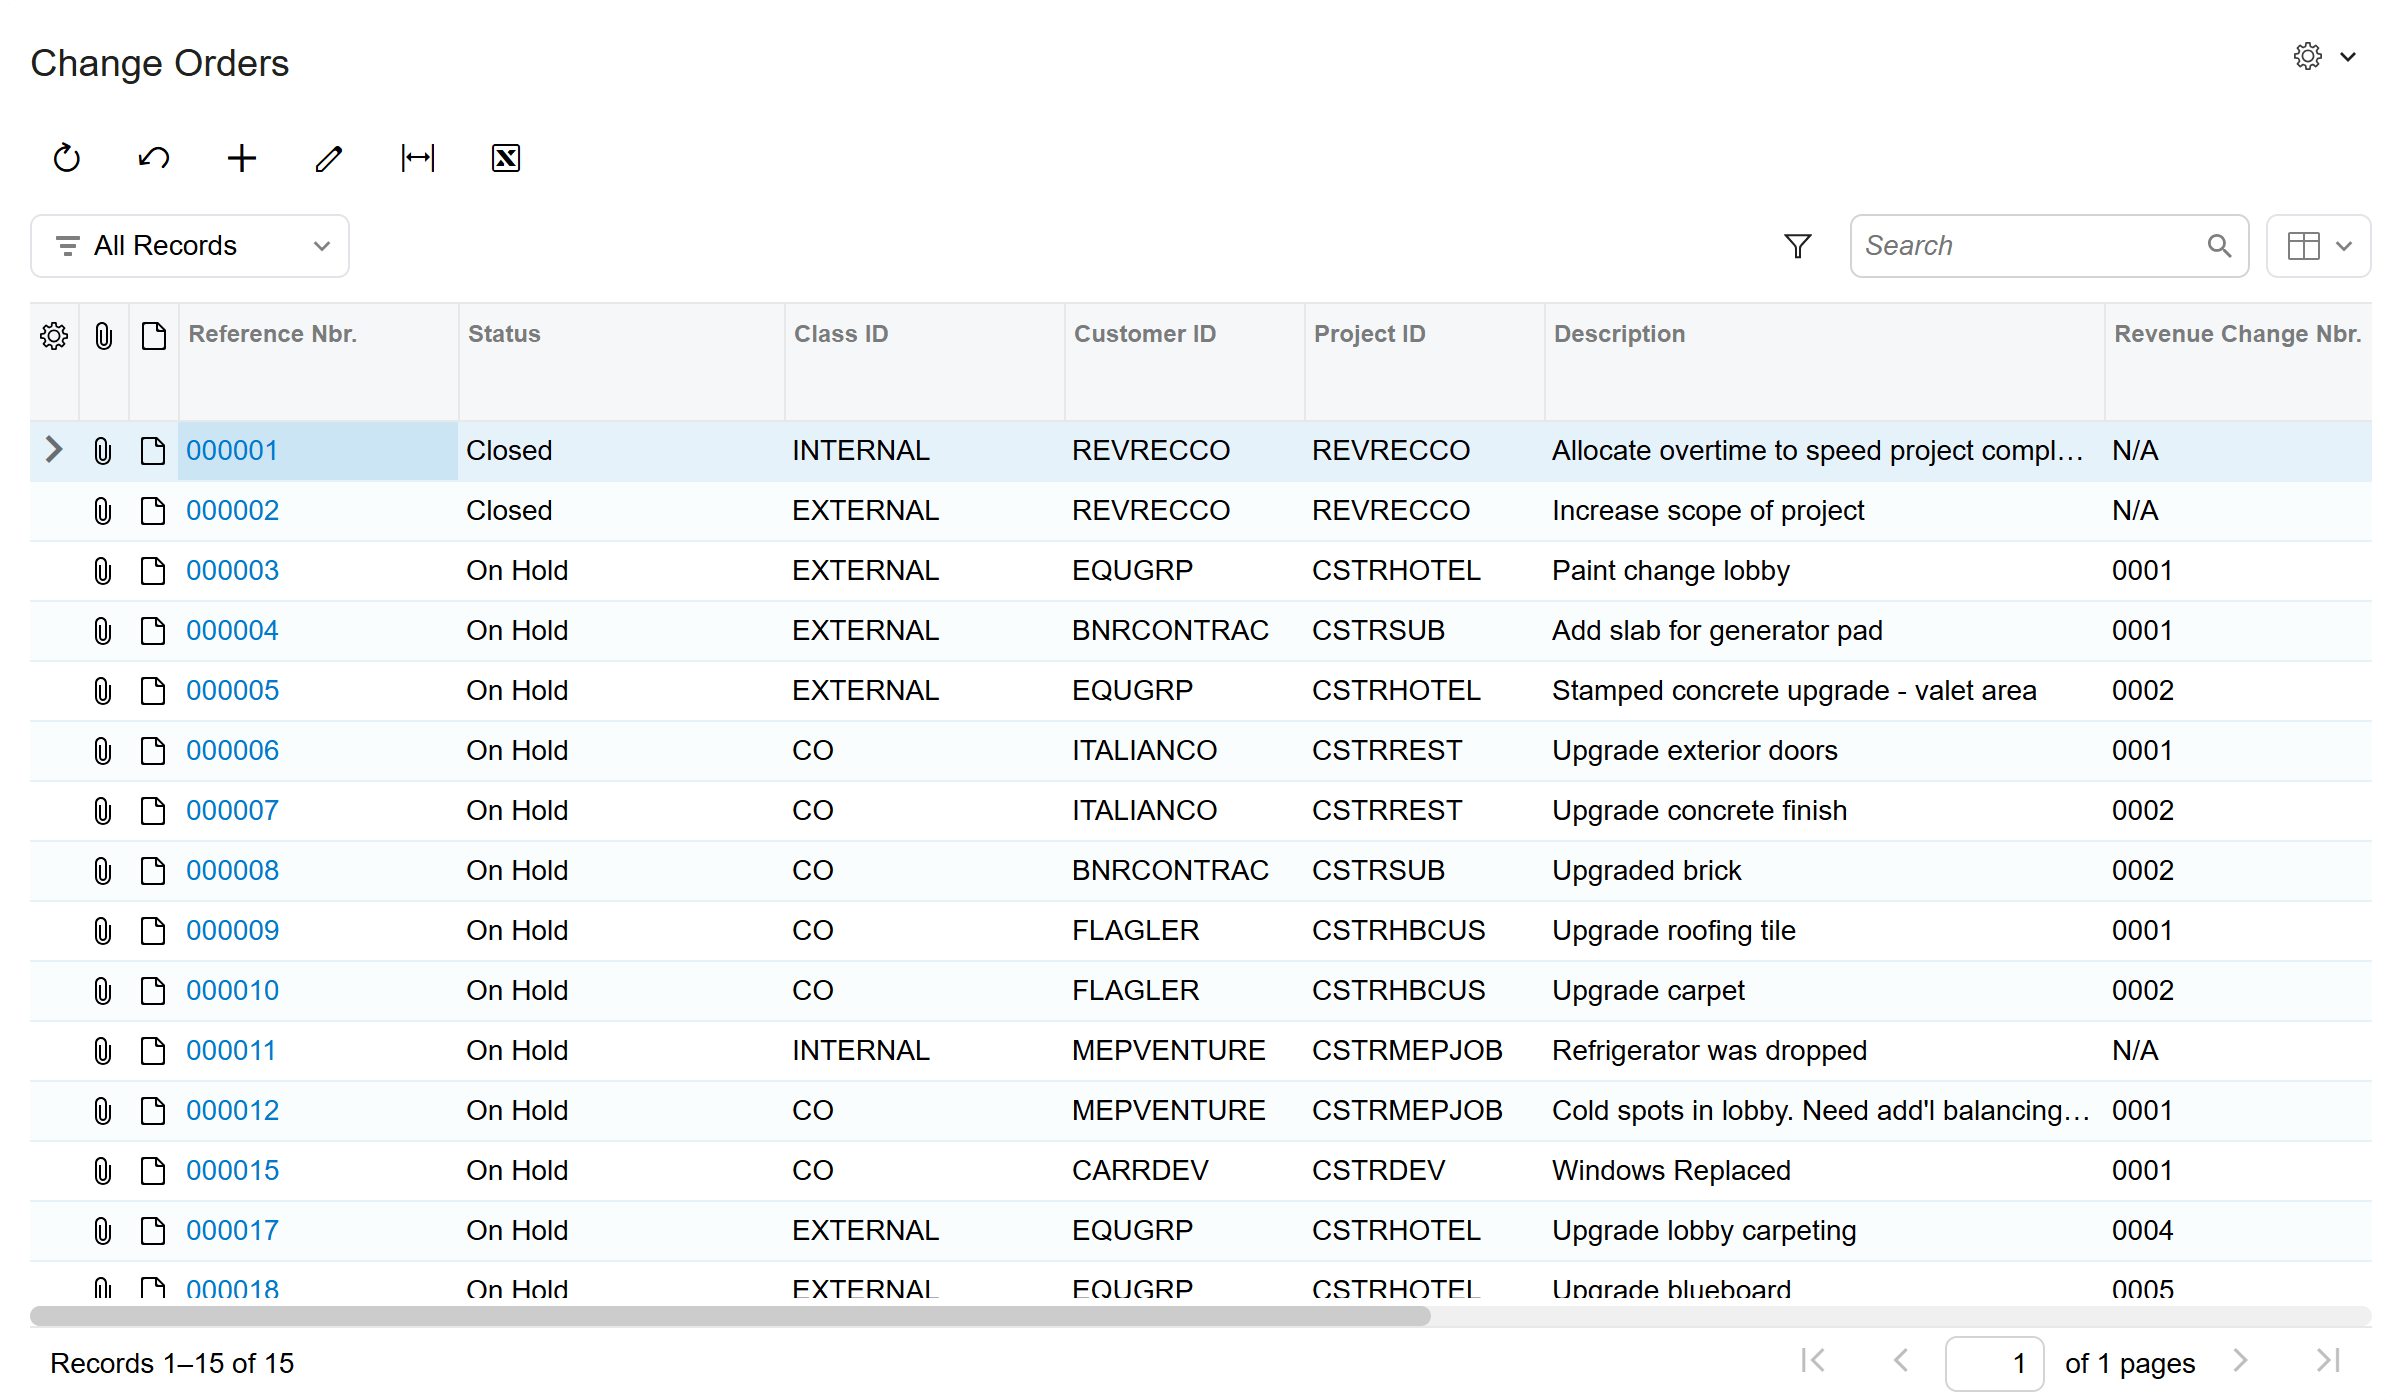Open note for row 000002
The height and width of the screenshot is (1400, 2400).
click(153, 511)
